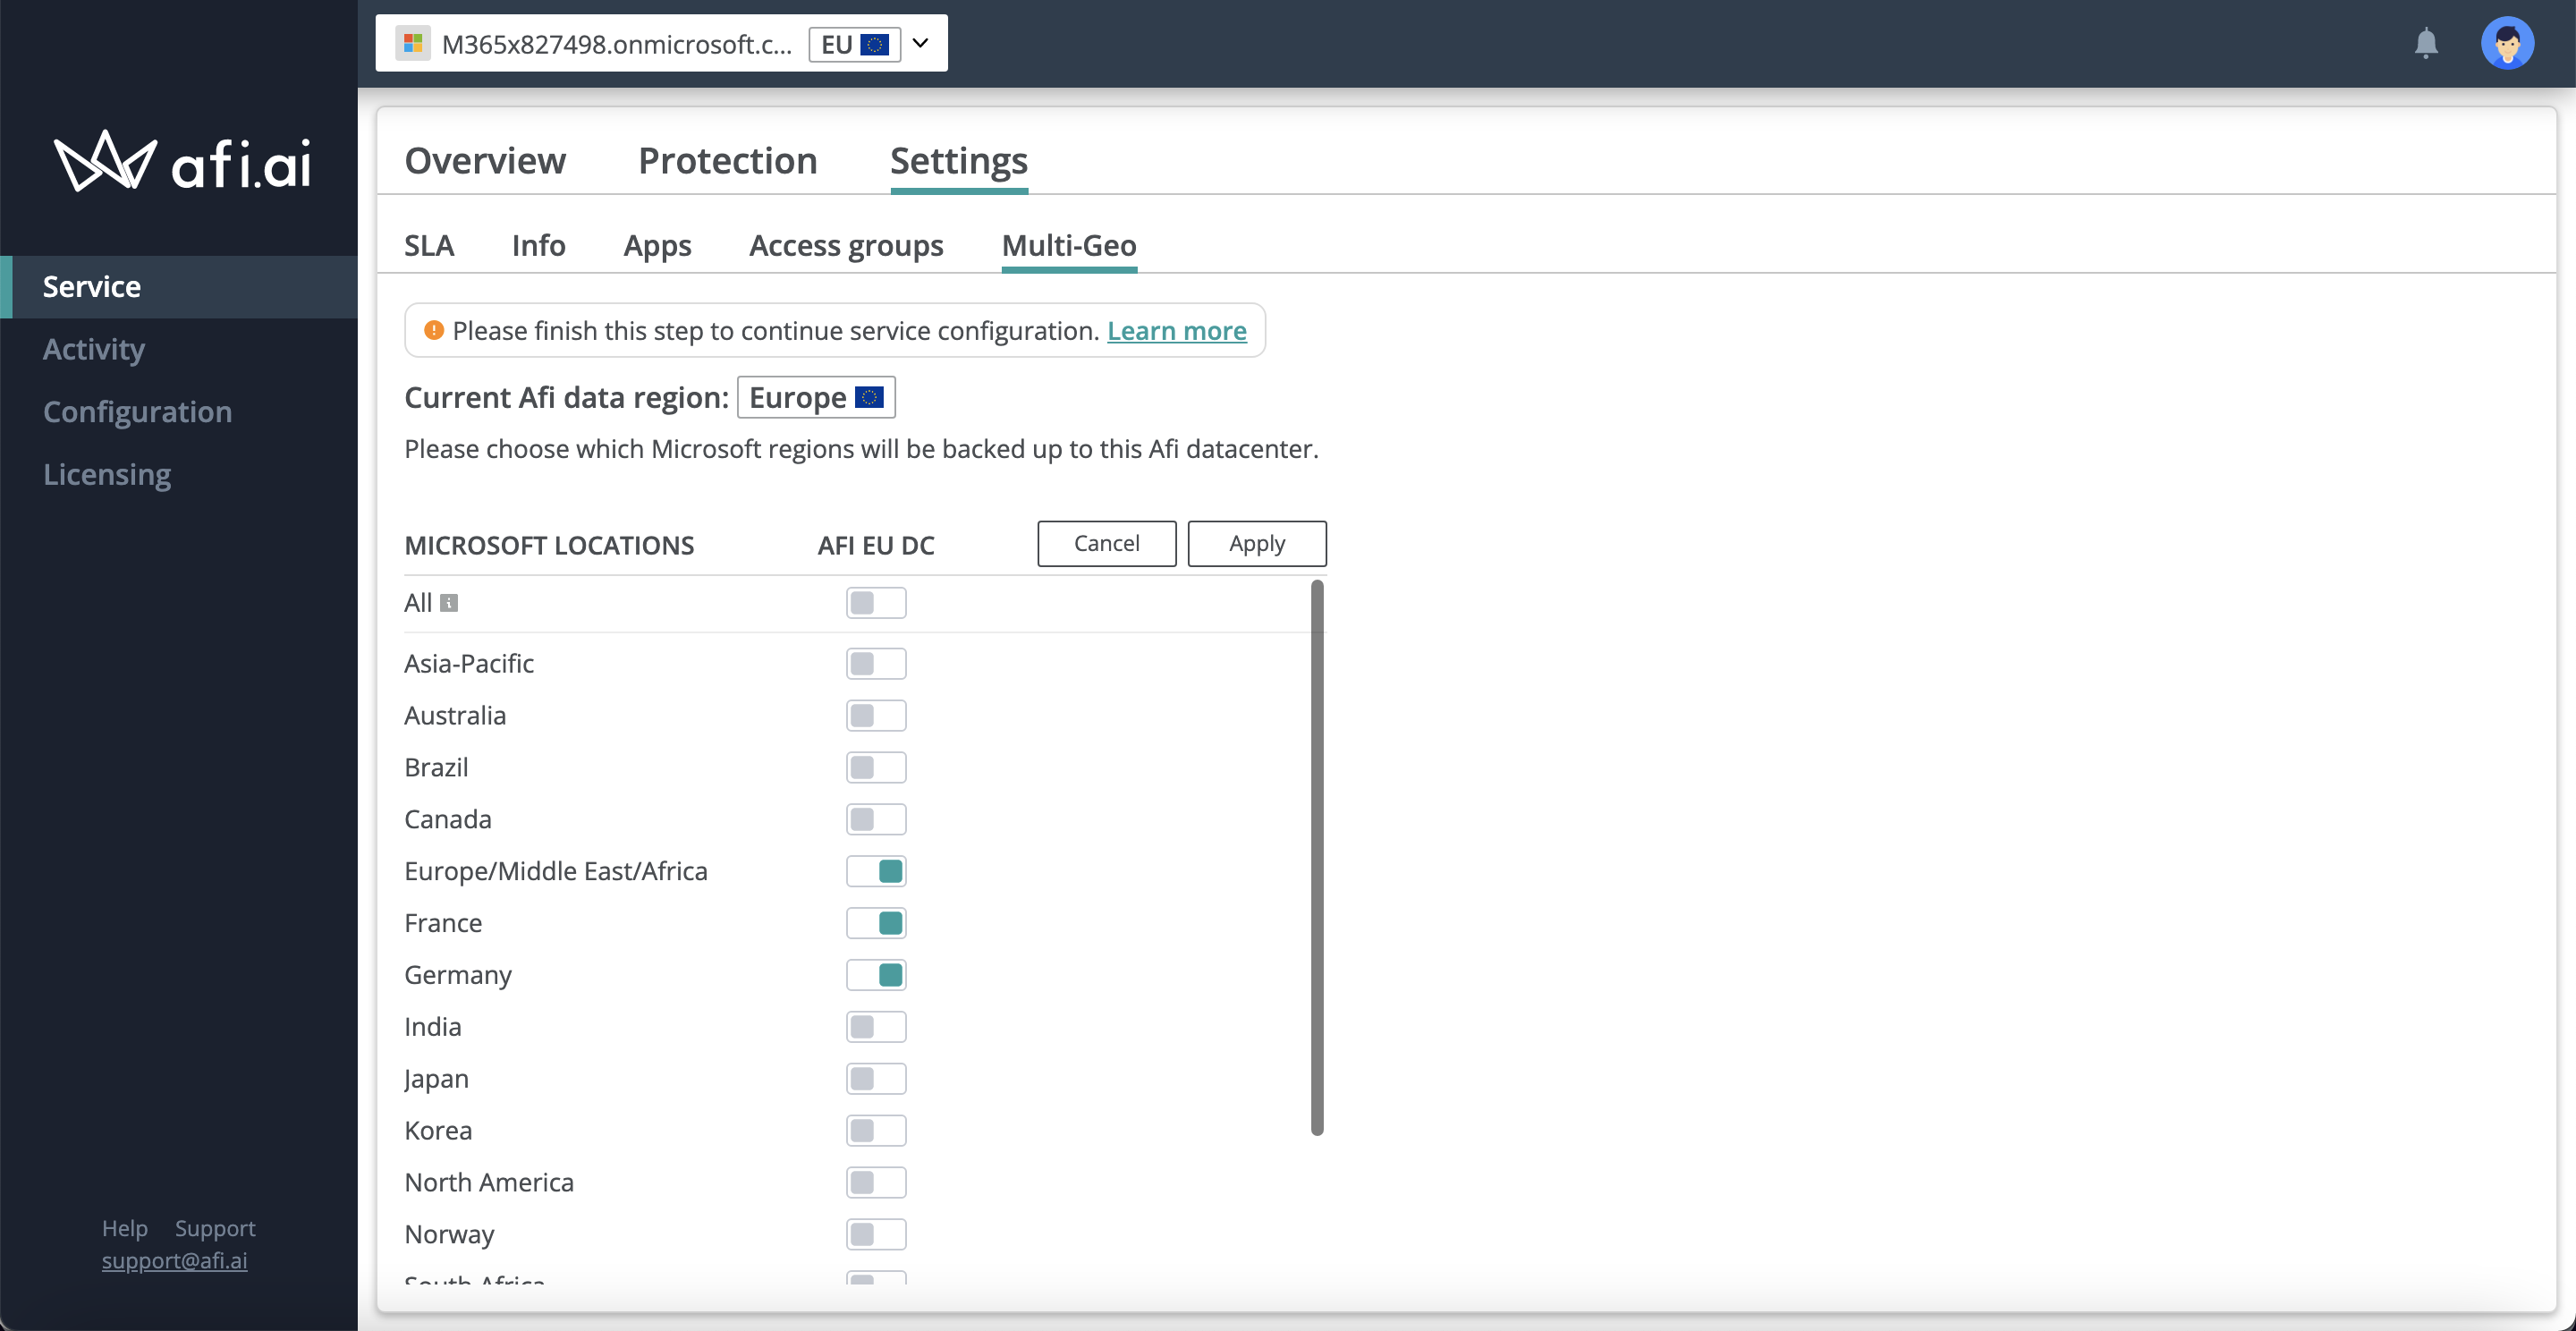
Task: Switch to the Protection tab
Action: point(728,159)
